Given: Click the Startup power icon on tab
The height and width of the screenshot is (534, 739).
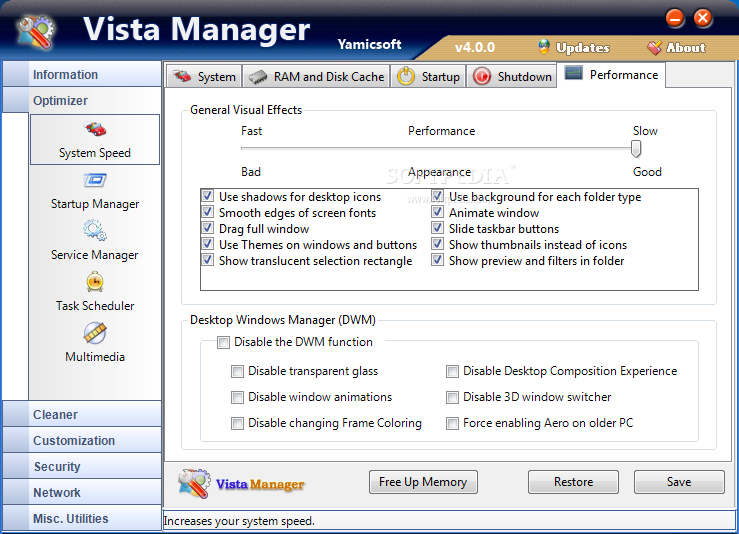Looking at the screenshot, I should pyautogui.click(x=405, y=76).
